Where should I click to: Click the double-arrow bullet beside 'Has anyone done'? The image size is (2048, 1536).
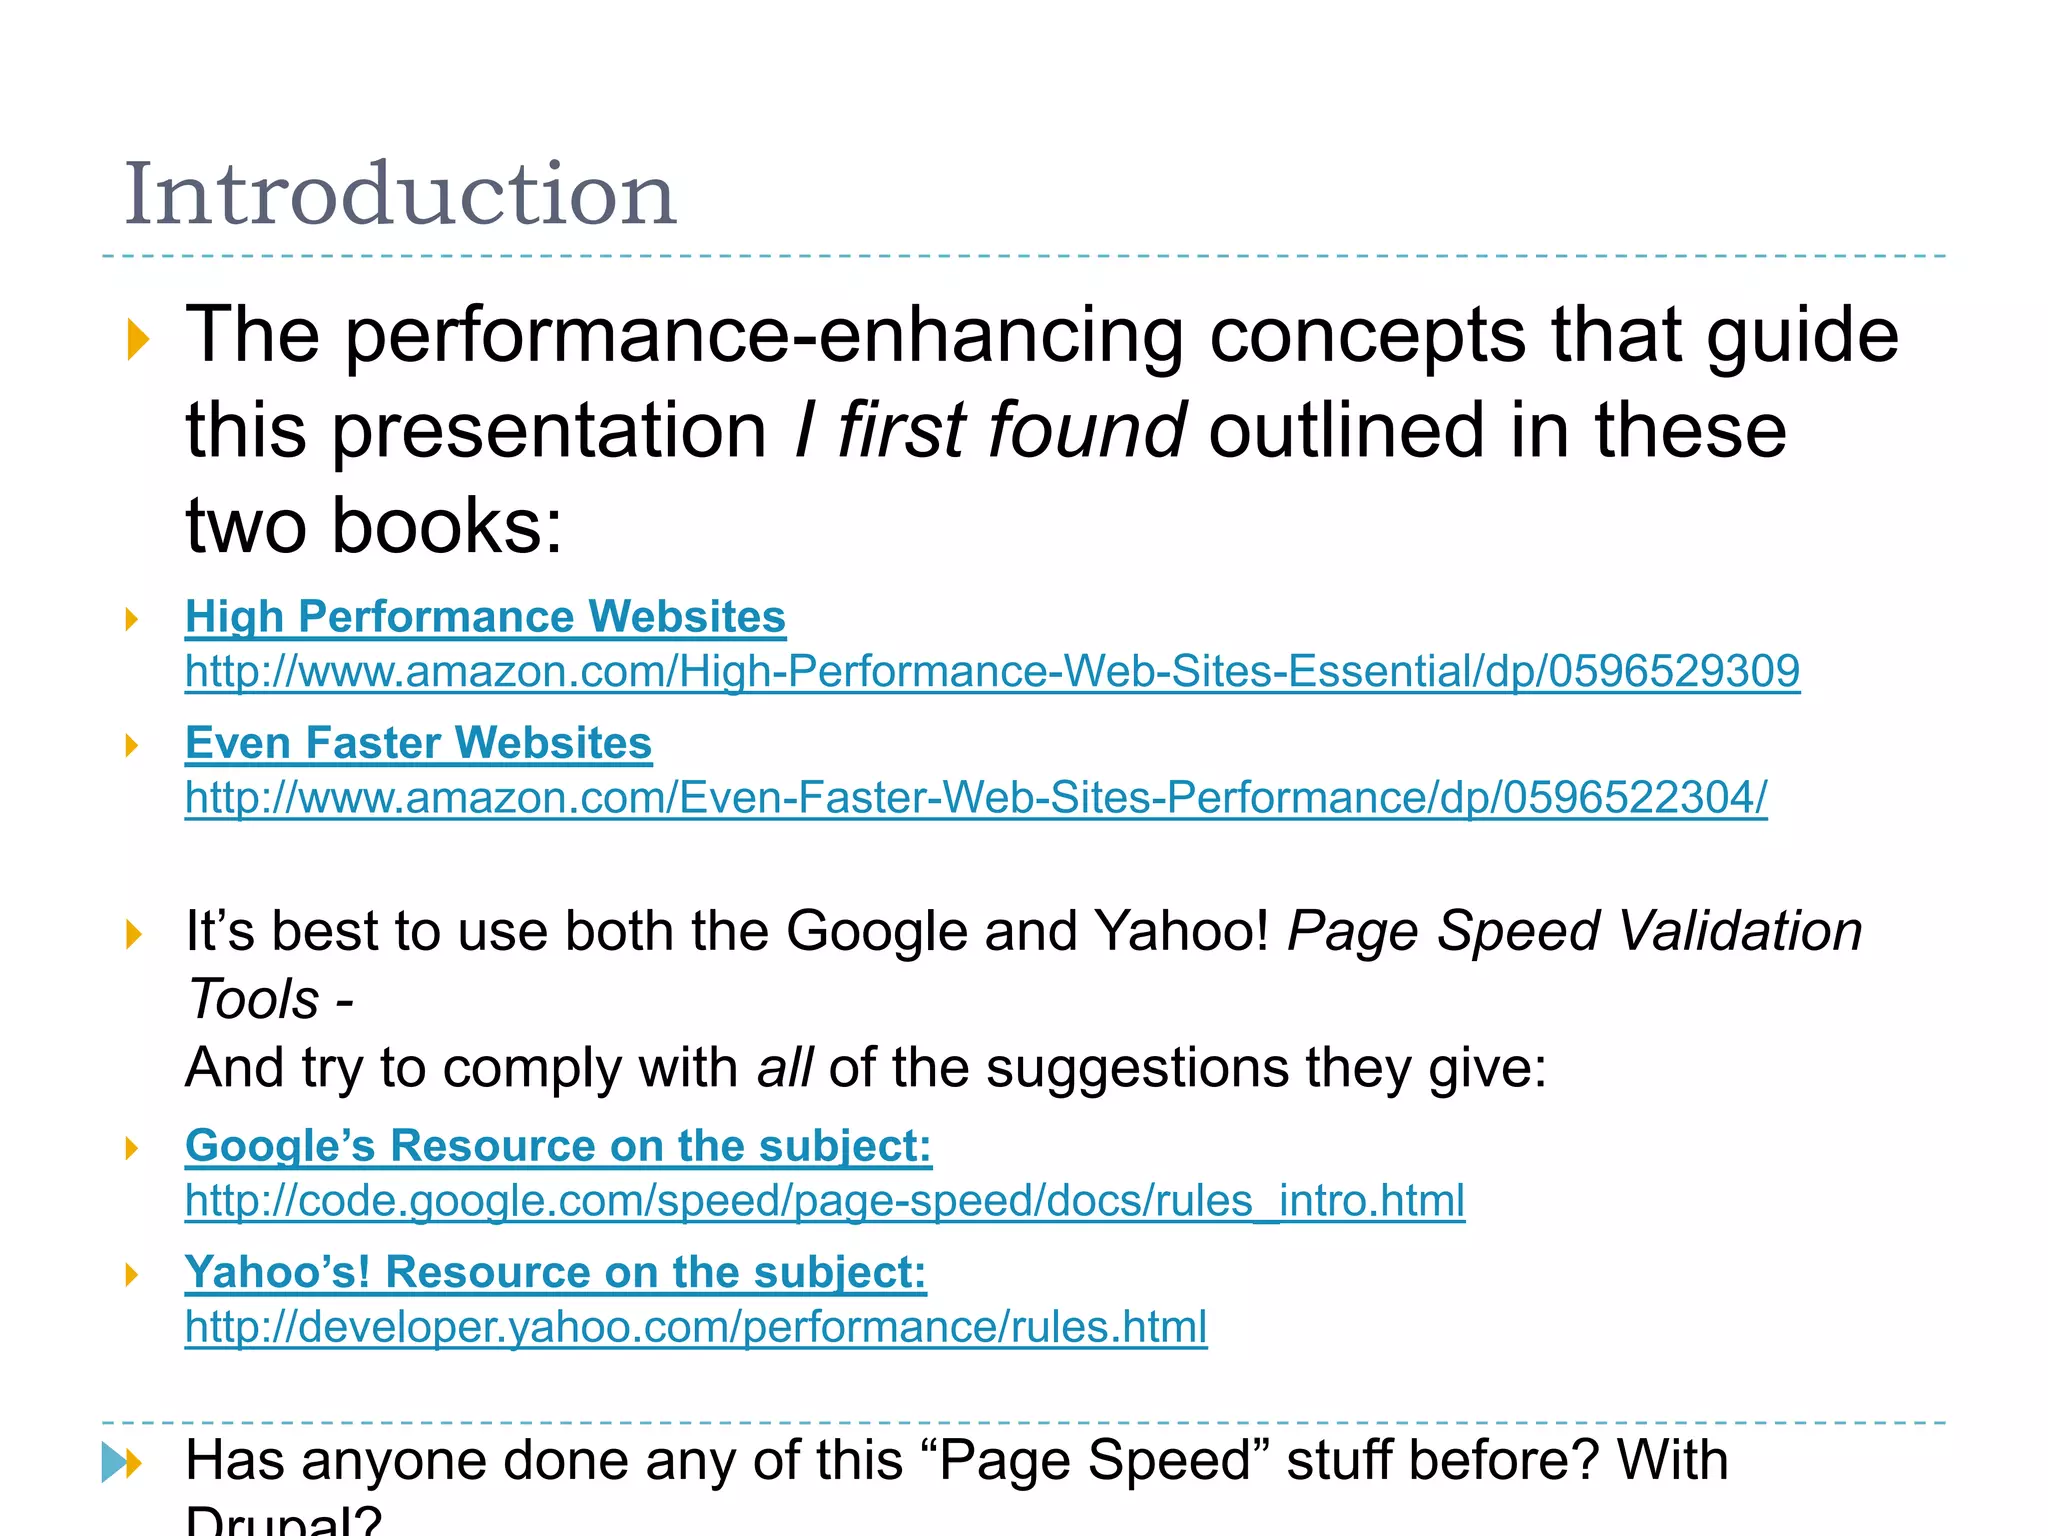[x=122, y=1463]
